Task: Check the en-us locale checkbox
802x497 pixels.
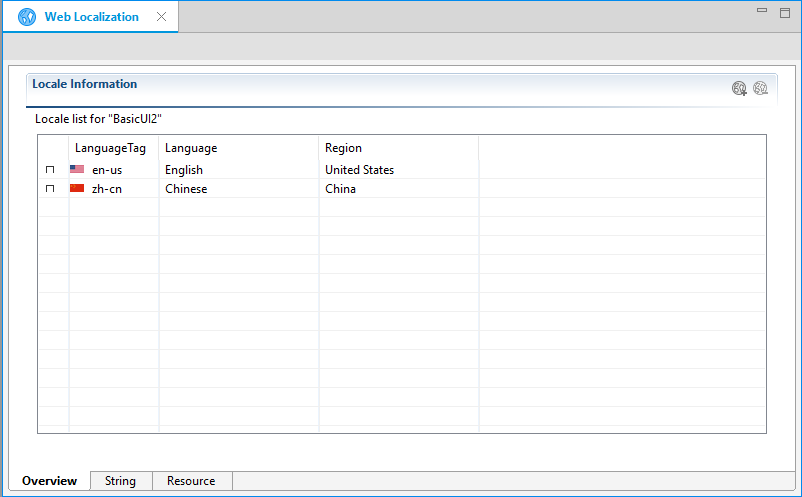Action: (50, 170)
